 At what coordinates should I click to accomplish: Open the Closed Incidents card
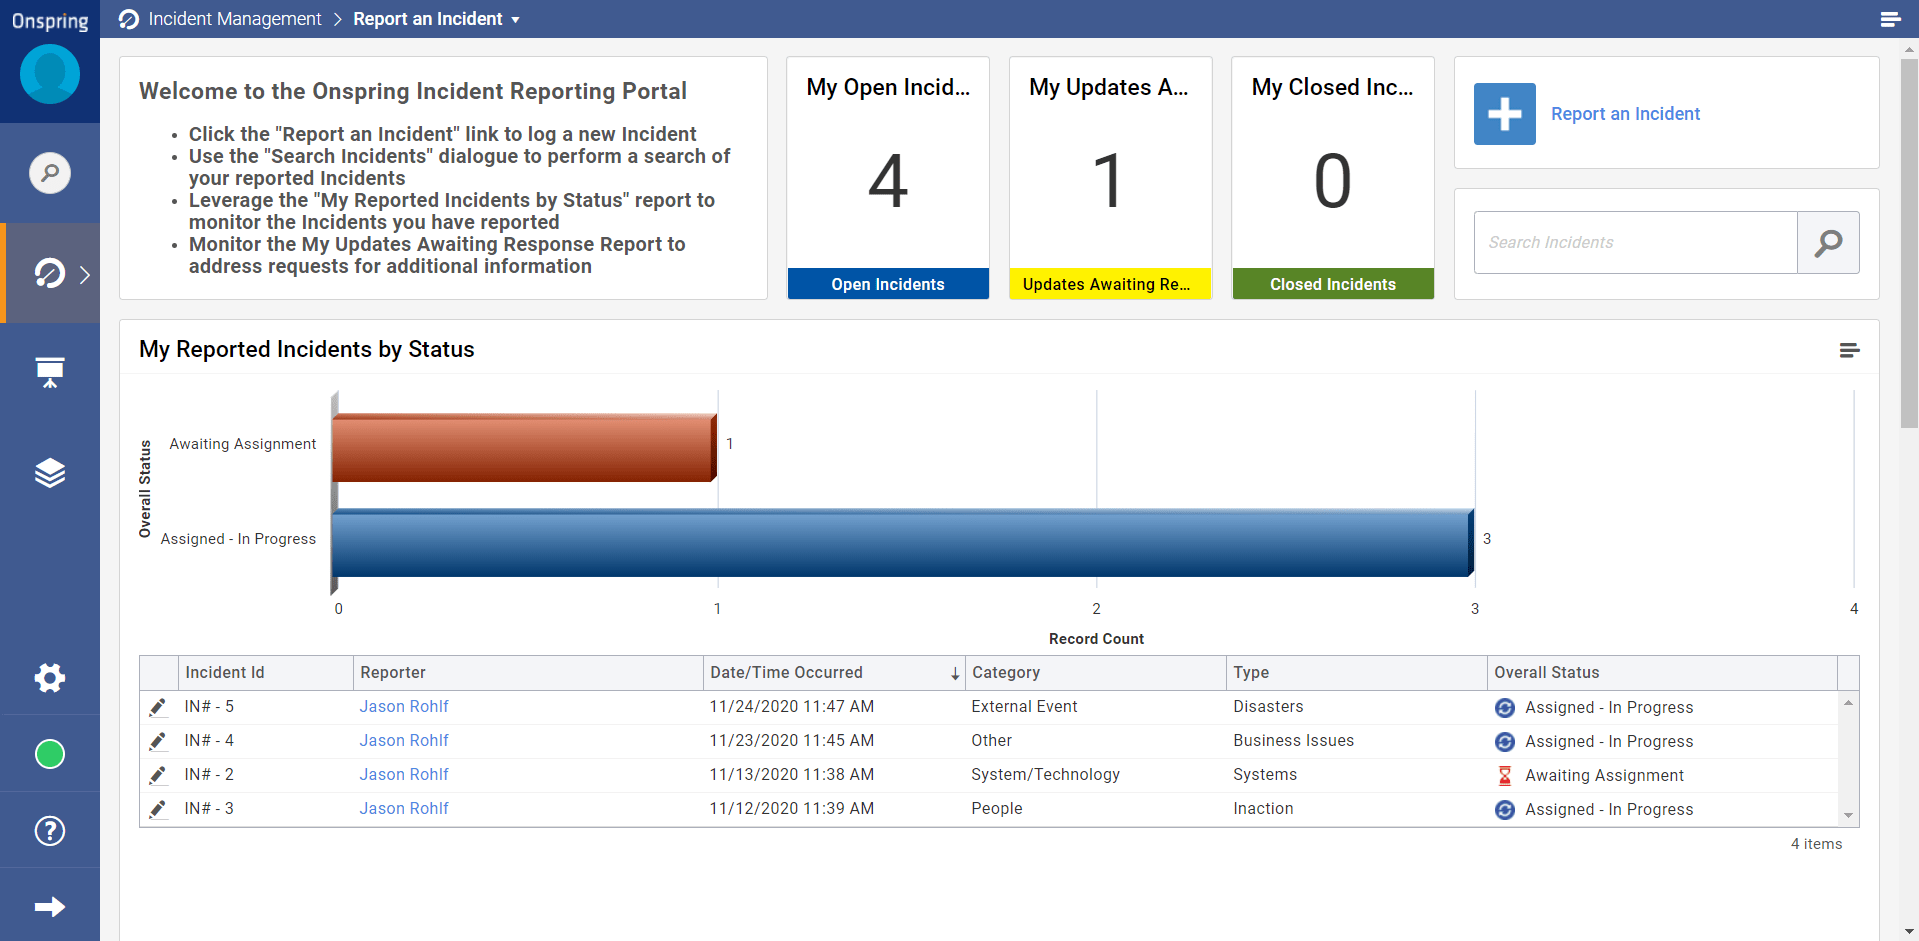(x=1333, y=178)
